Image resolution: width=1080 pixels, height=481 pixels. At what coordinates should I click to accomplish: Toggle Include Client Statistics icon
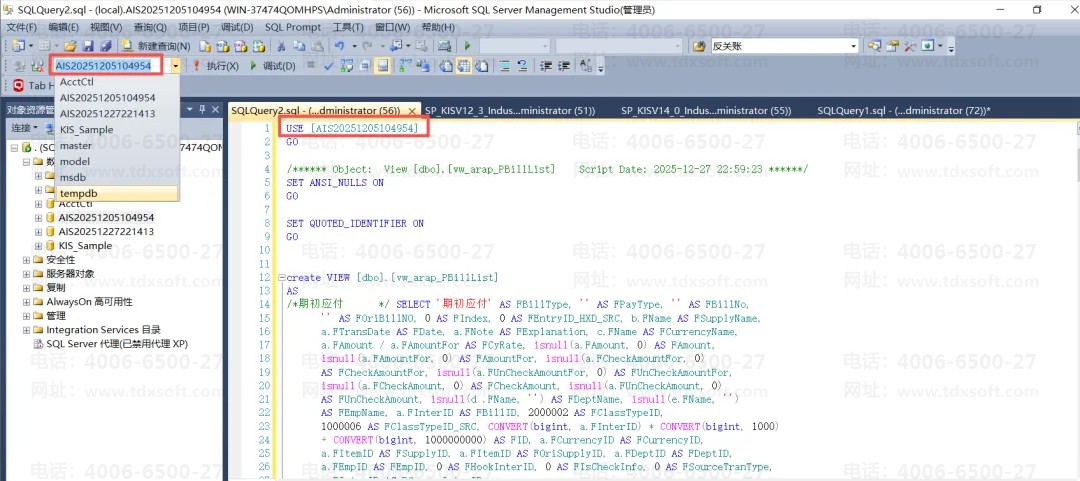[424, 65]
